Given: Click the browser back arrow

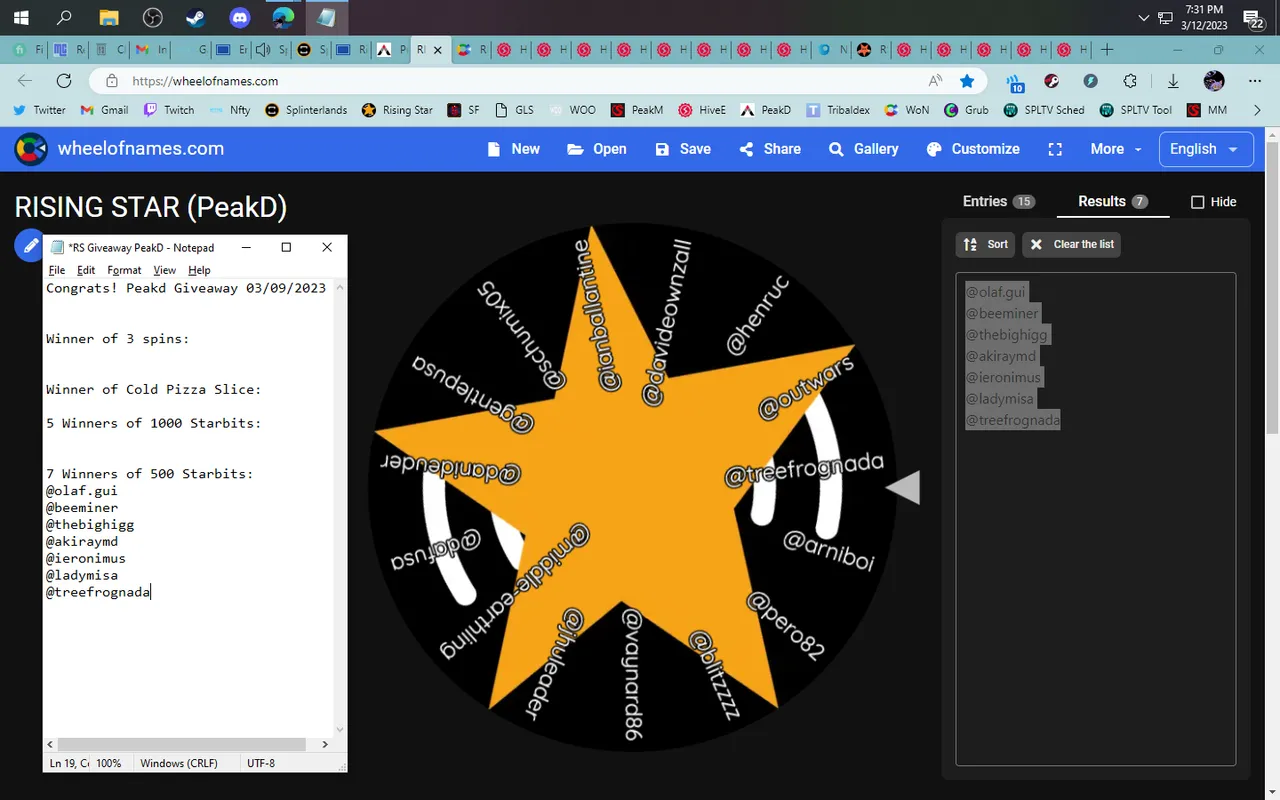Looking at the screenshot, I should pos(24,81).
